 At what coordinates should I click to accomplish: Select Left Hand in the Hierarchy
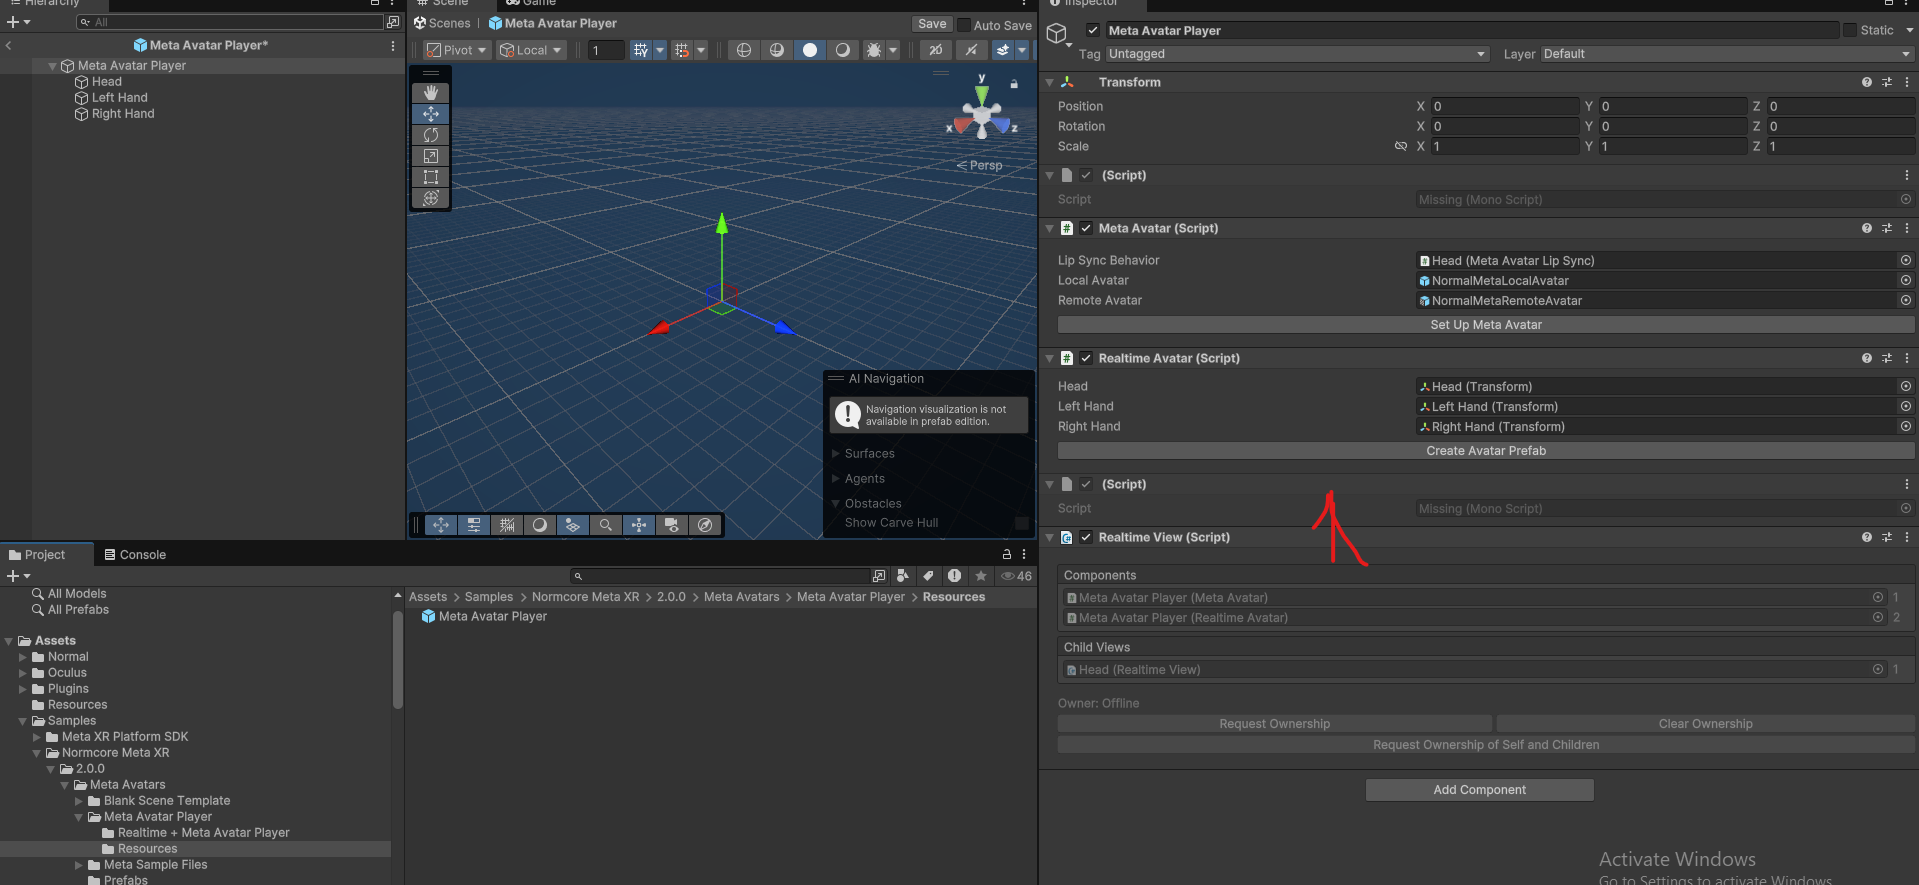tap(119, 98)
